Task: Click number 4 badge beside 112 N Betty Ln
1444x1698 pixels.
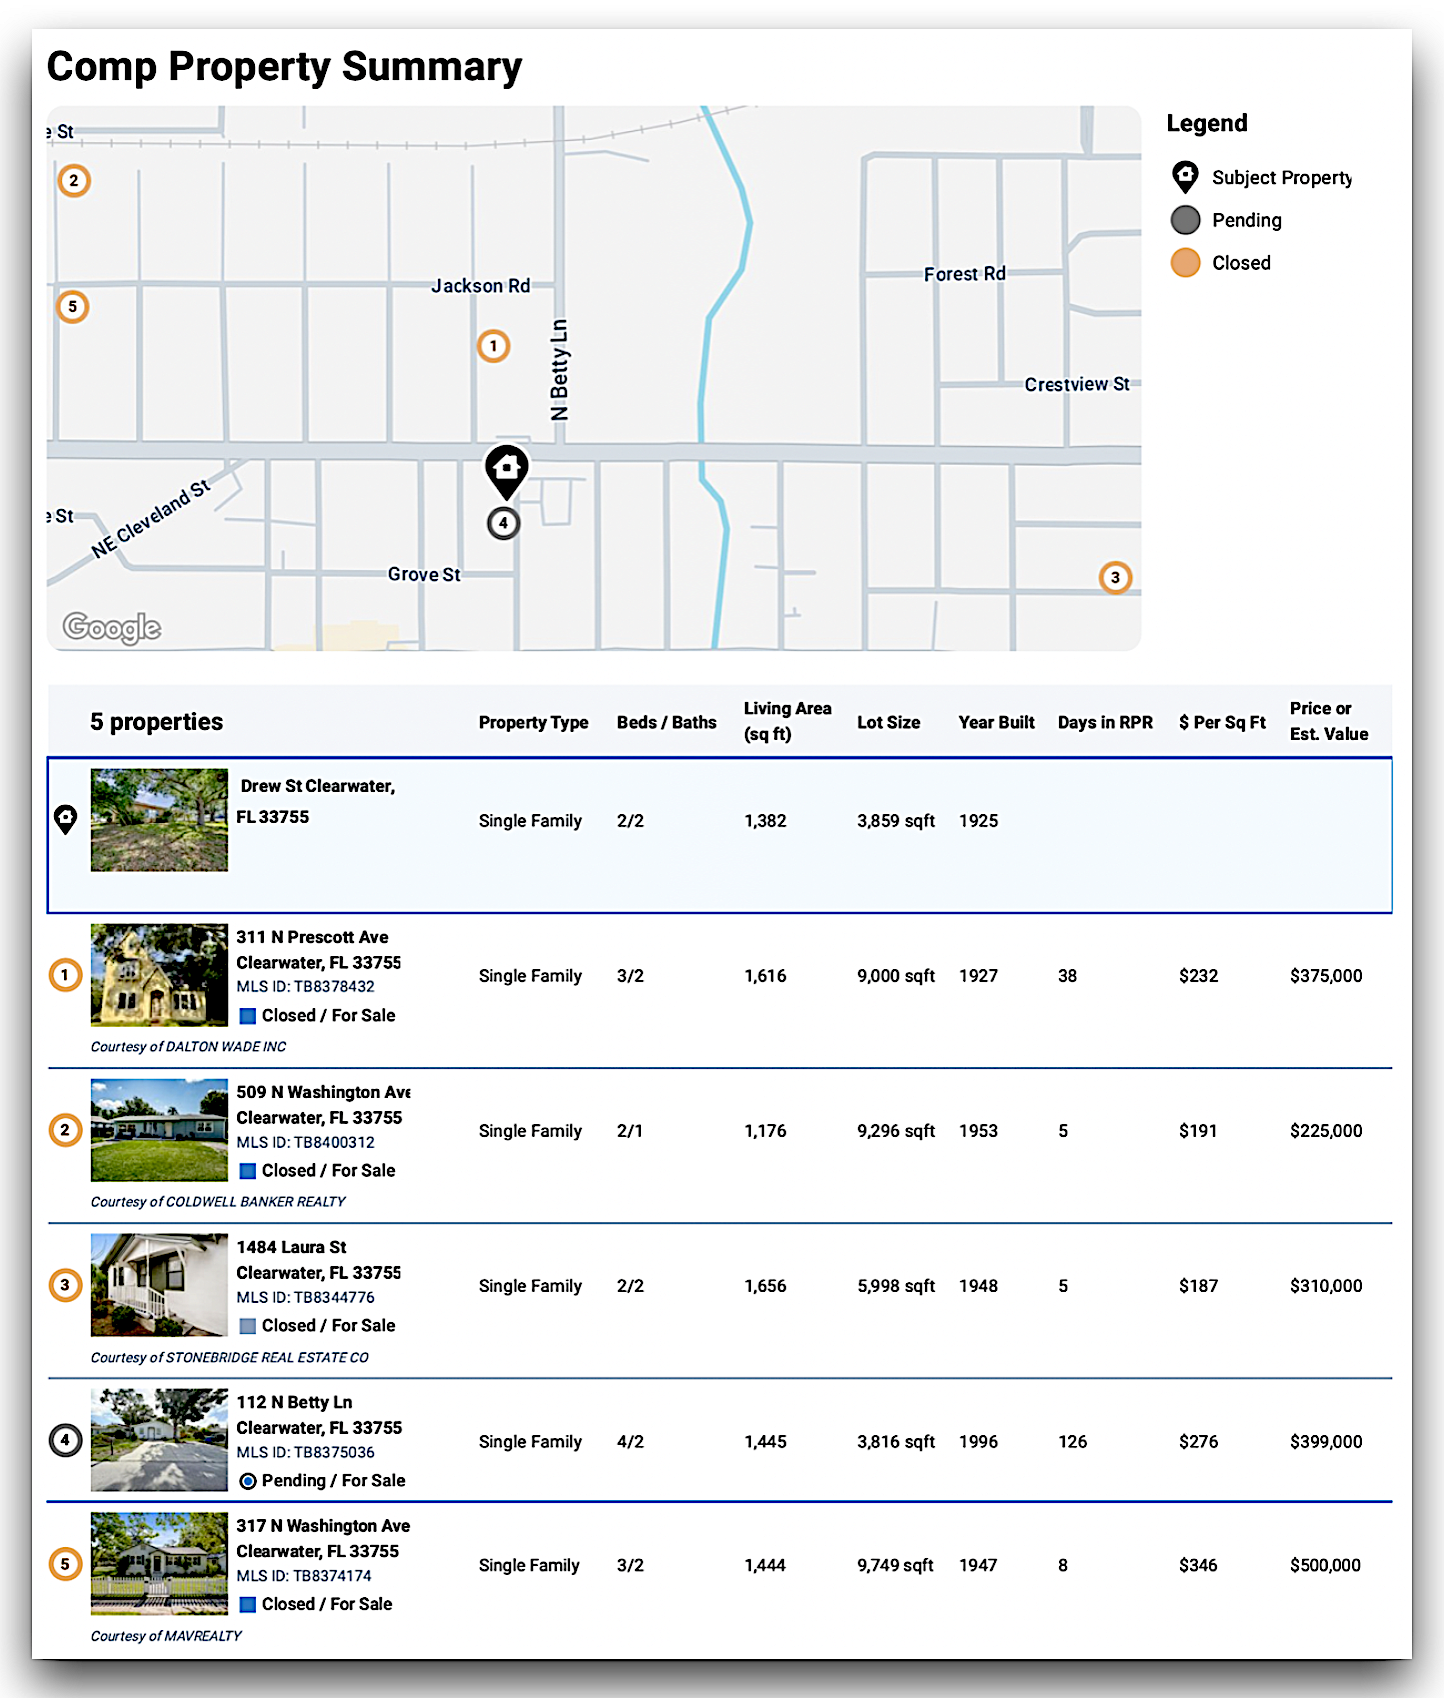Action: pos(65,1441)
